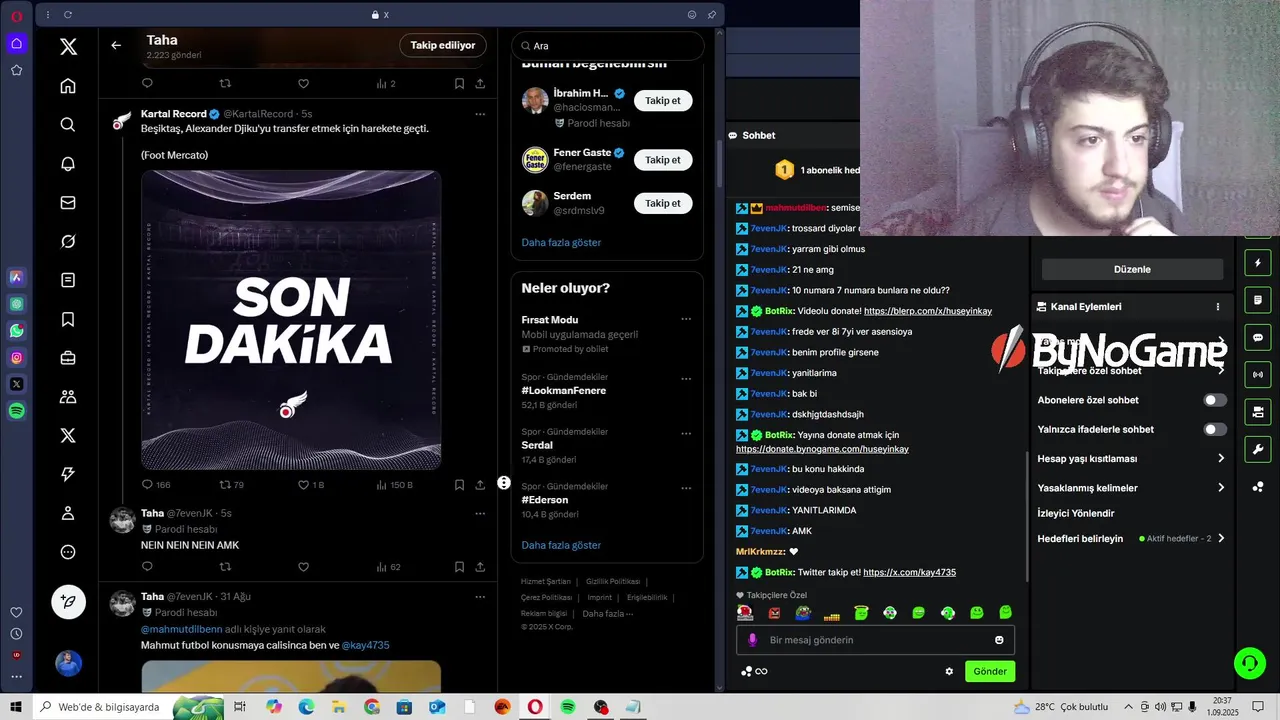Open the Windows notification center icon
The height and width of the screenshot is (720, 1280).
[1260, 707]
